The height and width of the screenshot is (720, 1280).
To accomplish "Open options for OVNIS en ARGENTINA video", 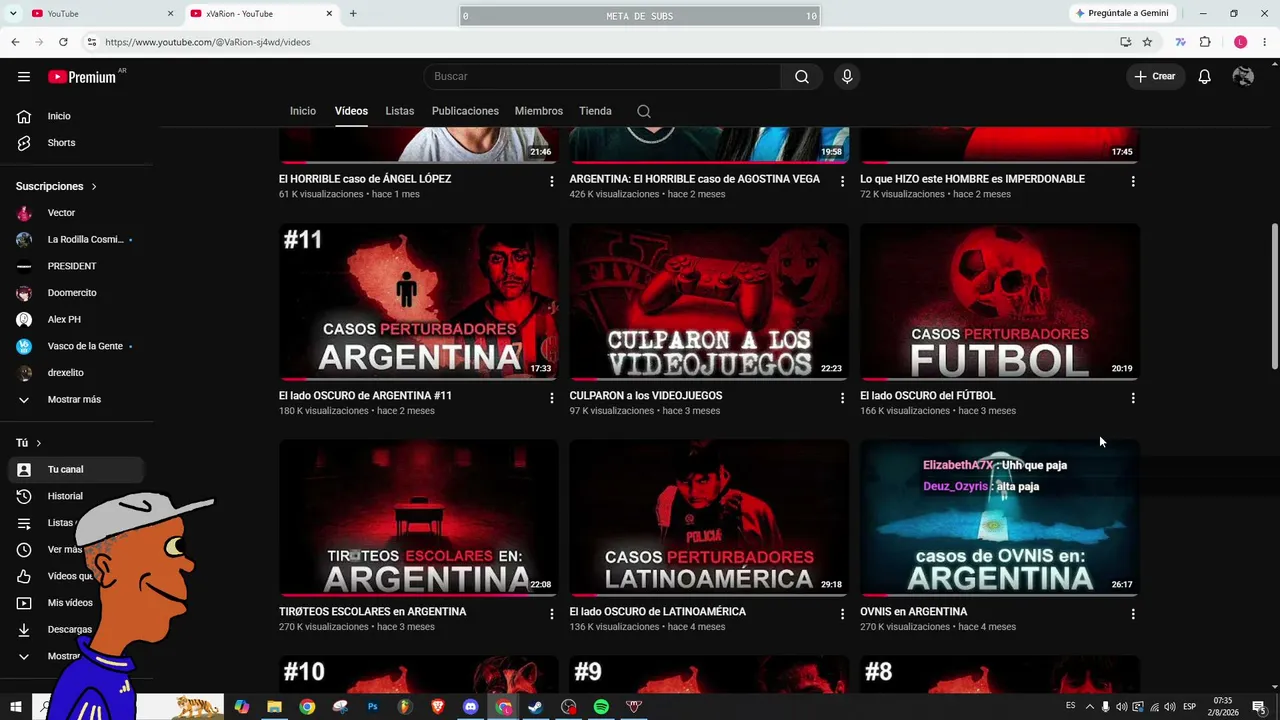I will click(1133, 614).
